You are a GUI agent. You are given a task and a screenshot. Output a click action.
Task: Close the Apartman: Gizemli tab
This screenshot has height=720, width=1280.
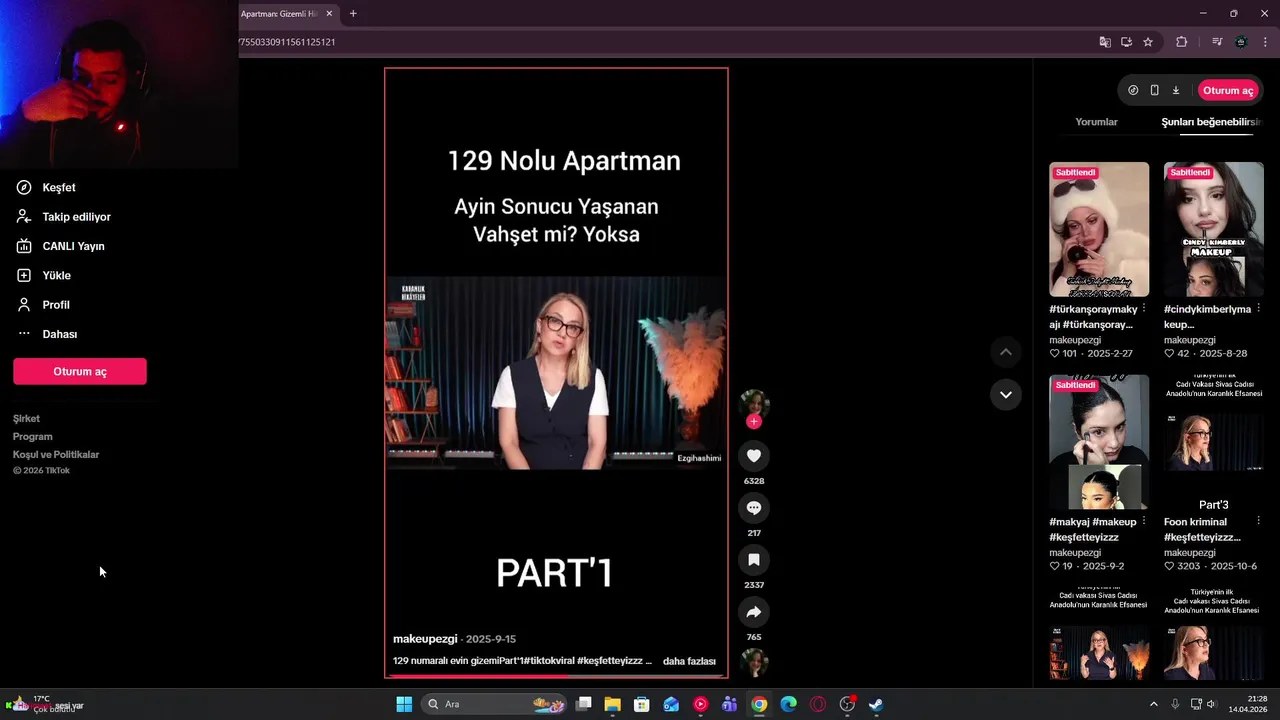(x=331, y=14)
